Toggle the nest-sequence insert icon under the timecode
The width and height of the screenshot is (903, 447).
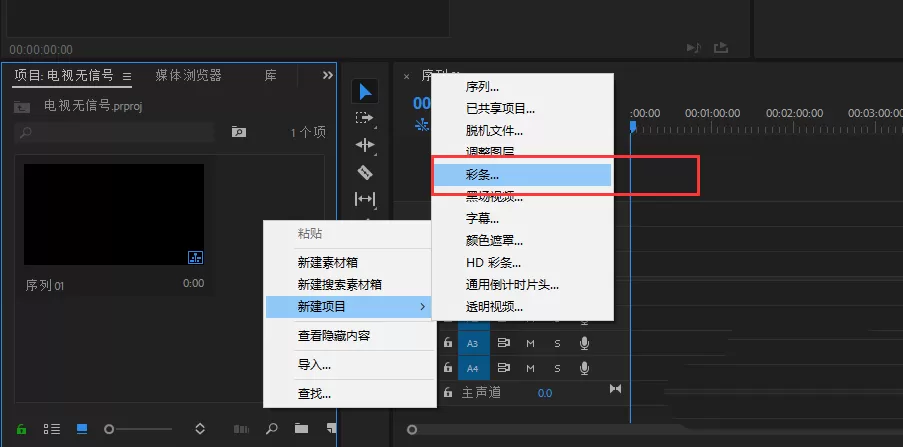coord(422,125)
